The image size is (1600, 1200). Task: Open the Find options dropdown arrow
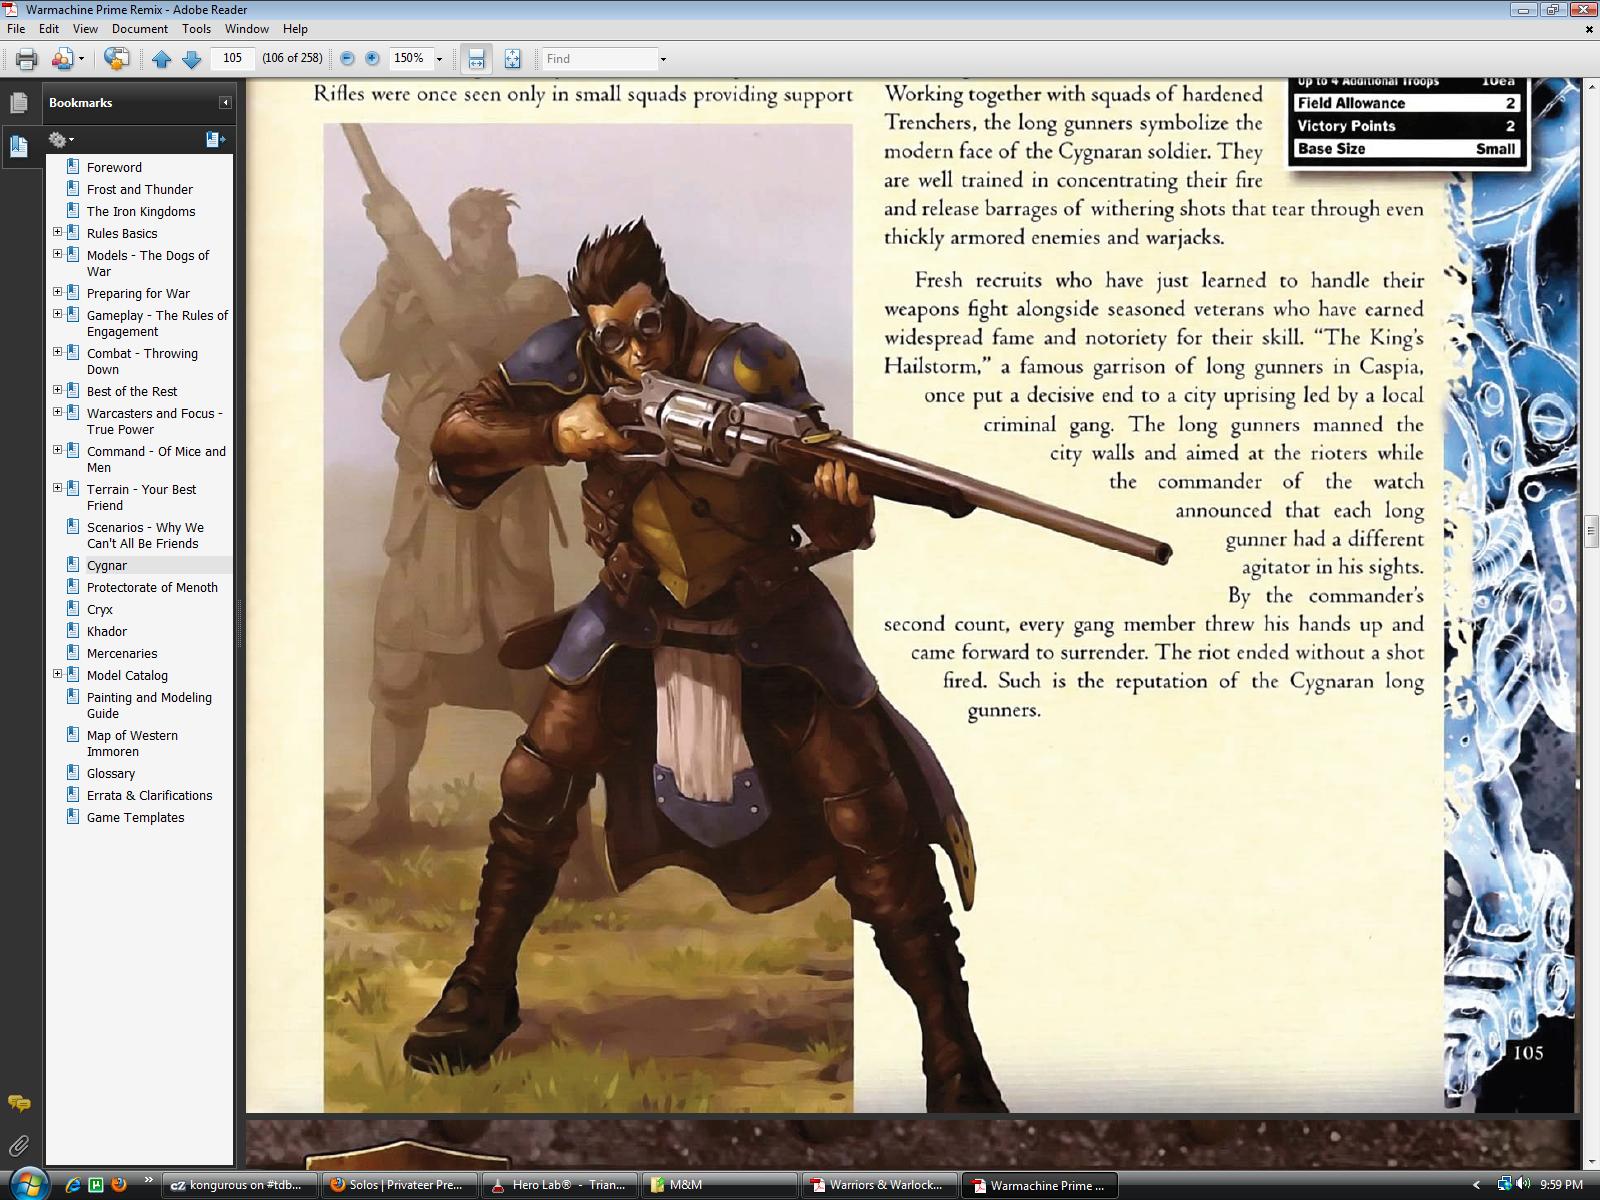pyautogui.click(x=663, y=59)
